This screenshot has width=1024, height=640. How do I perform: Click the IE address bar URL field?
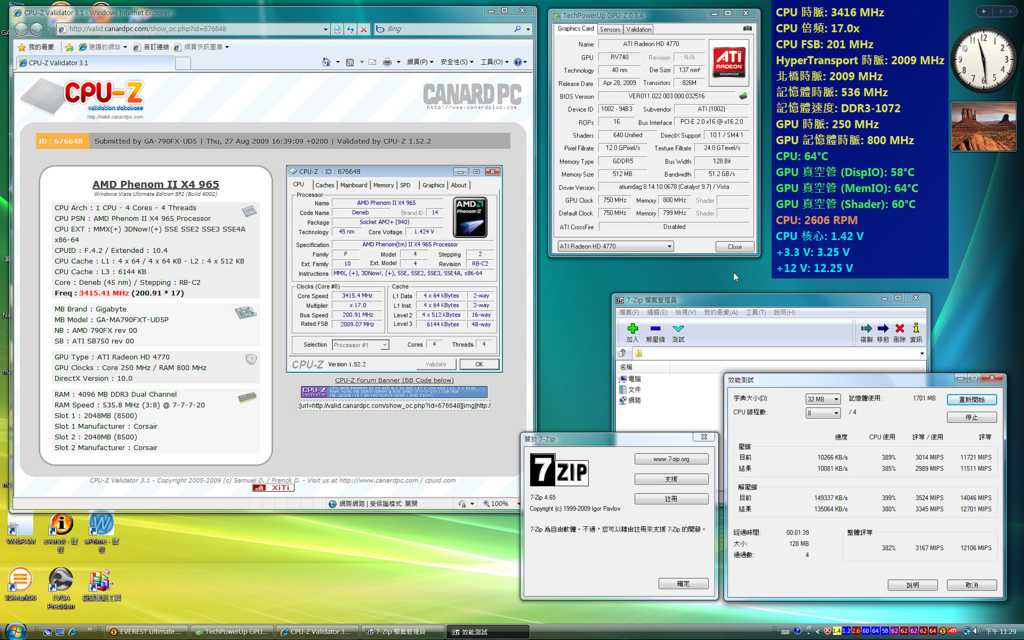pos(193,29)
